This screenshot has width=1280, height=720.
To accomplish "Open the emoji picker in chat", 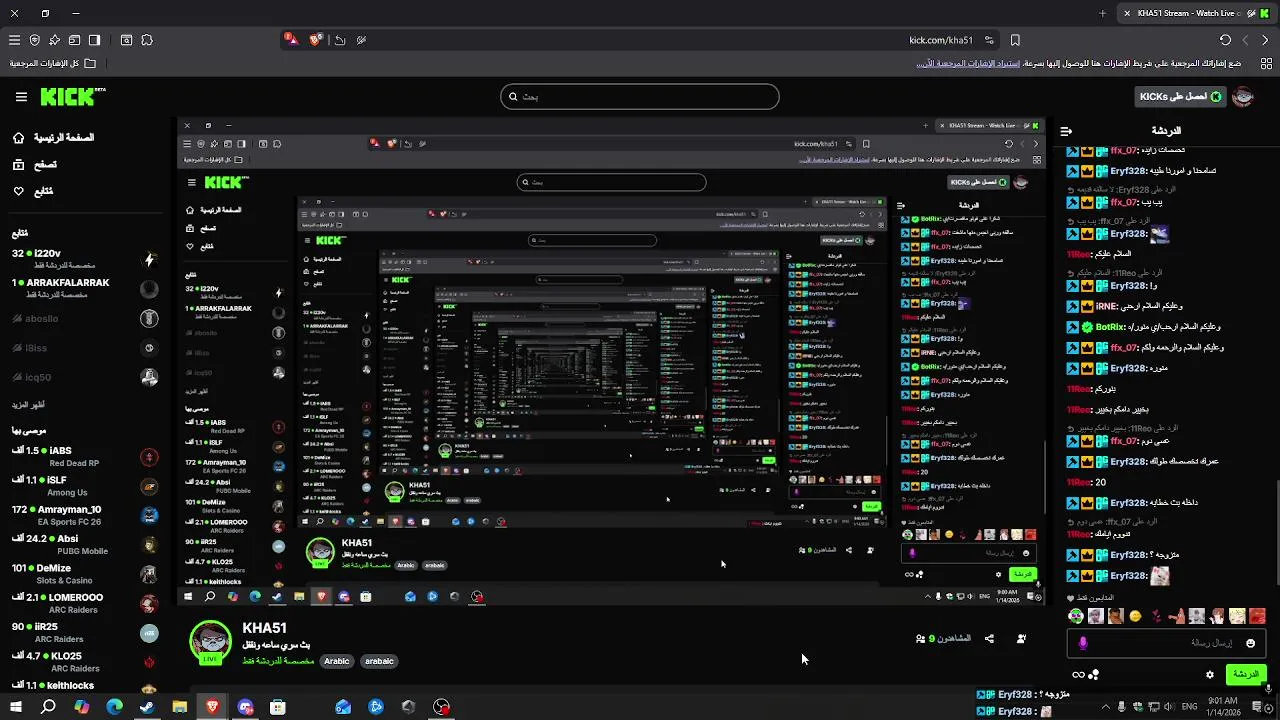I will 1250,643.
